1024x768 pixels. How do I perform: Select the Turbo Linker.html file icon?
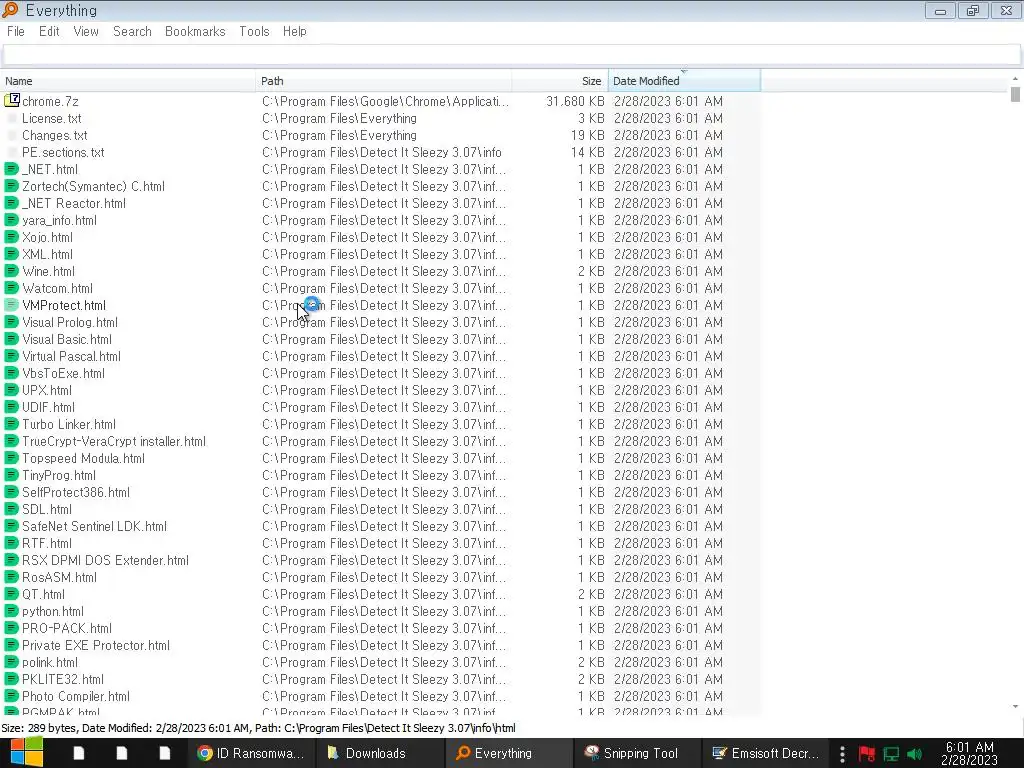(12, 424)
